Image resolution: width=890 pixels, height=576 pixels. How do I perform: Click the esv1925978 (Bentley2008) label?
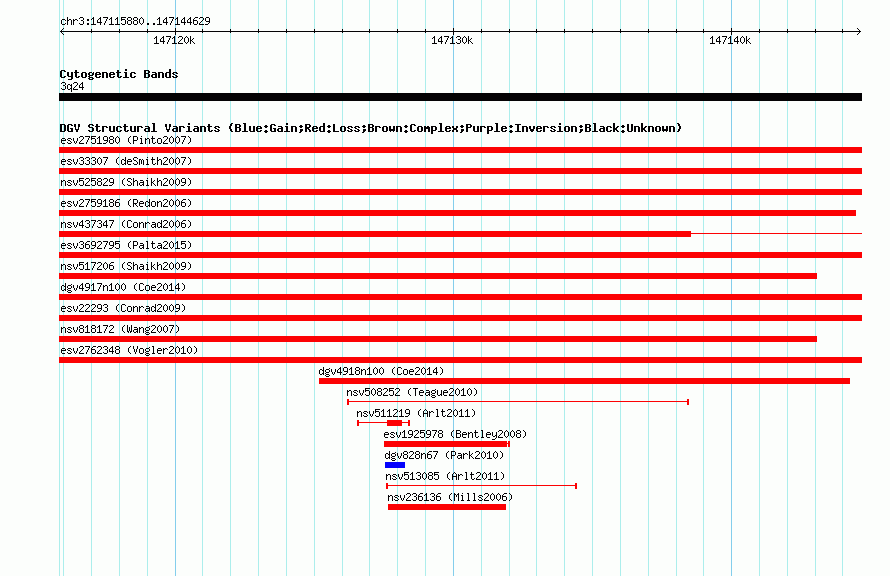(455, 434)
